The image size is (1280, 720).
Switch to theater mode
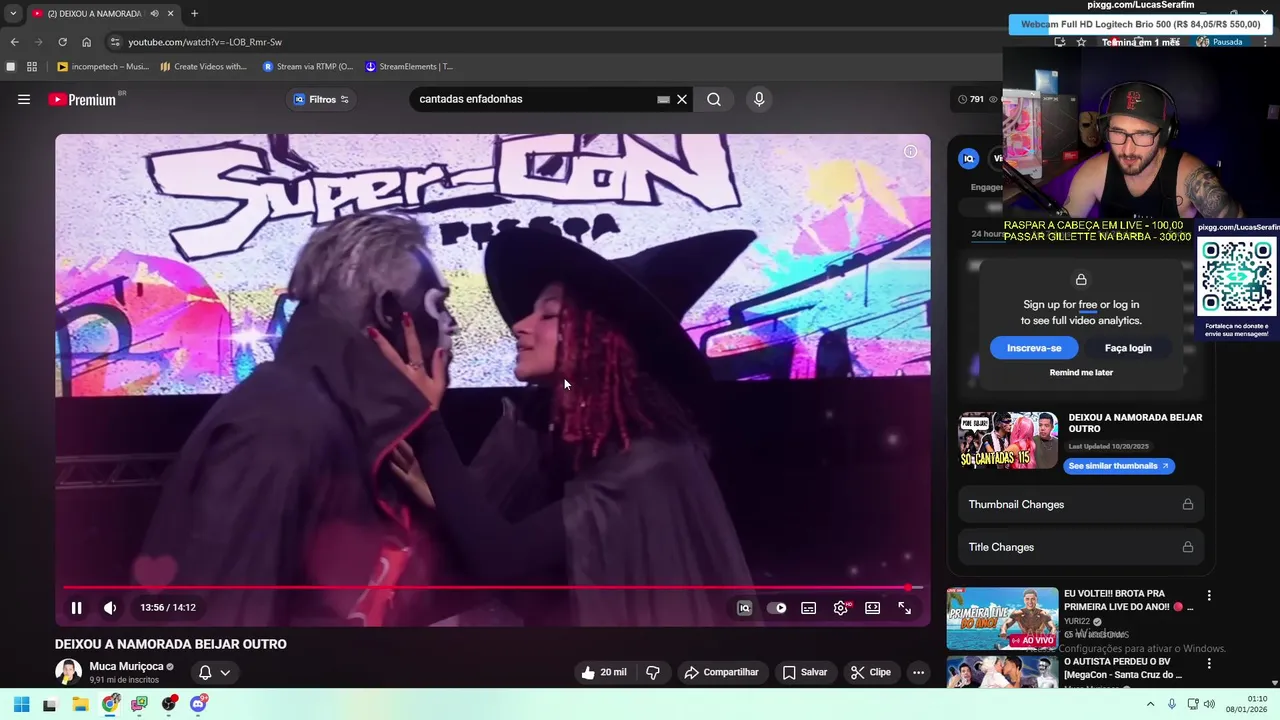873,607
